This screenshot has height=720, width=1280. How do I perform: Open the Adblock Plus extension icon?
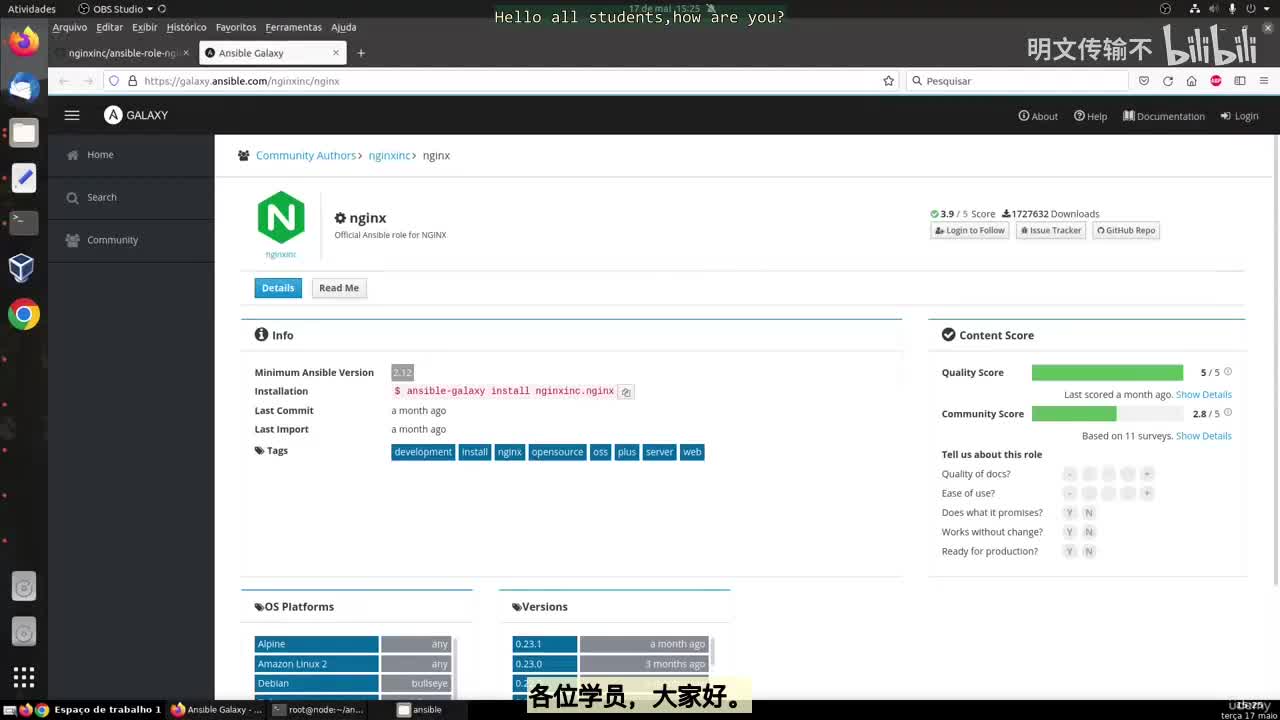pos(1216,81)
